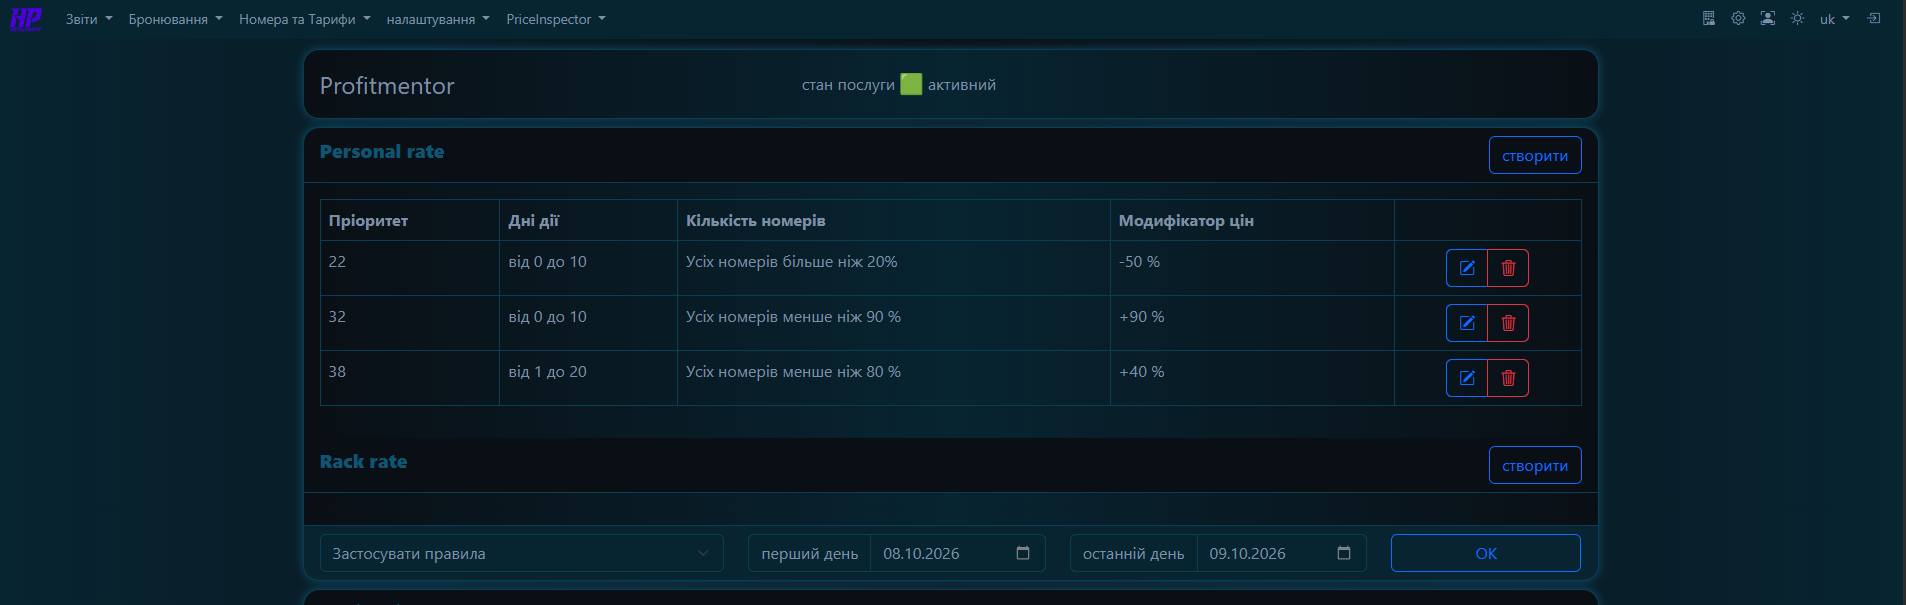The height and width of the screenshot is (605, 1906).
Task: Select the 'Усіх номерів більше ніж 20%' cell
Action: 894,268
